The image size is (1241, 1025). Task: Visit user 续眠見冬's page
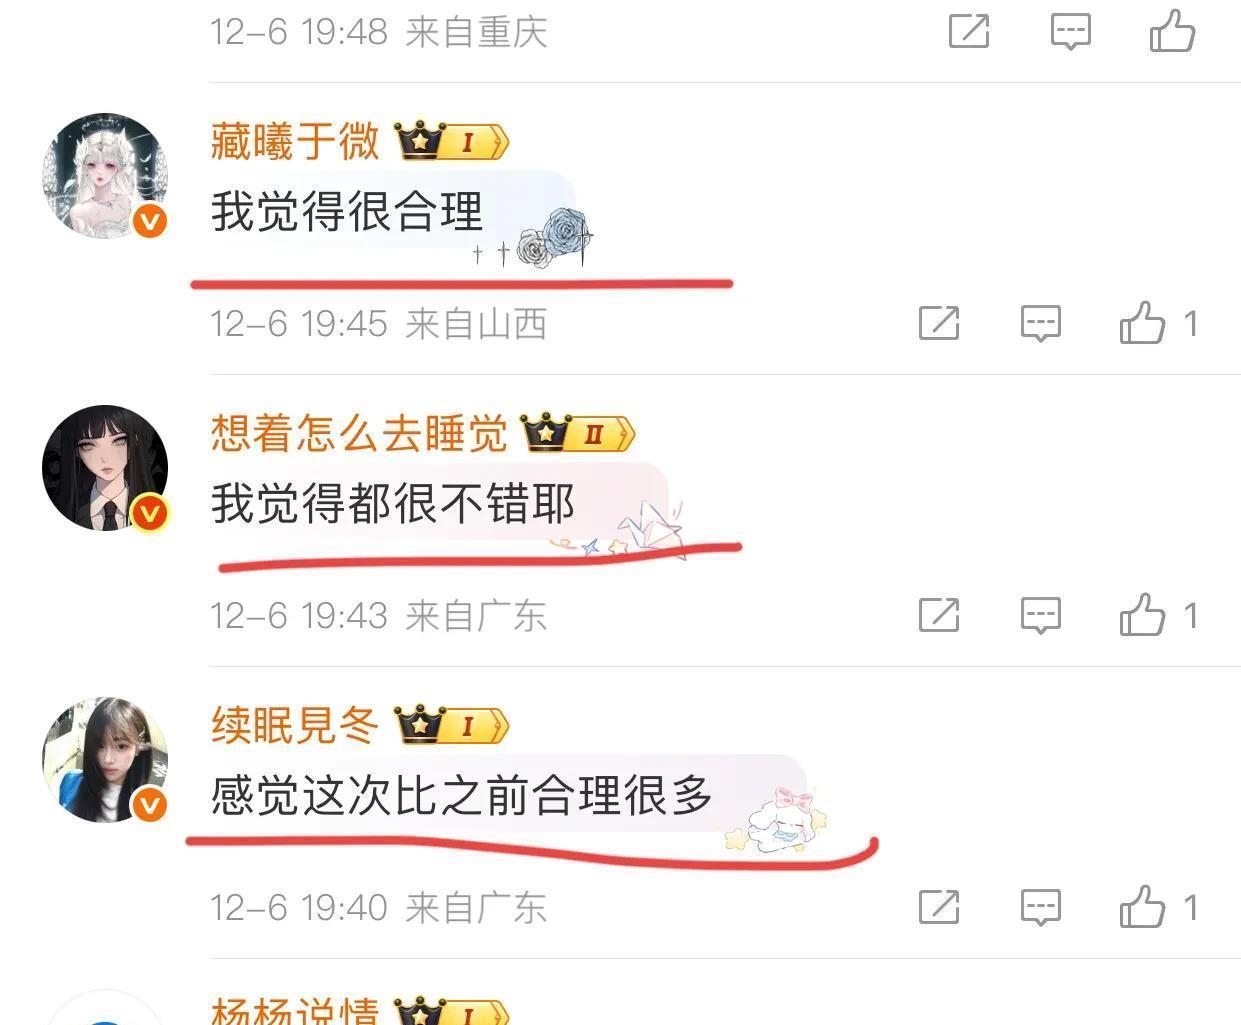point(295,725)
